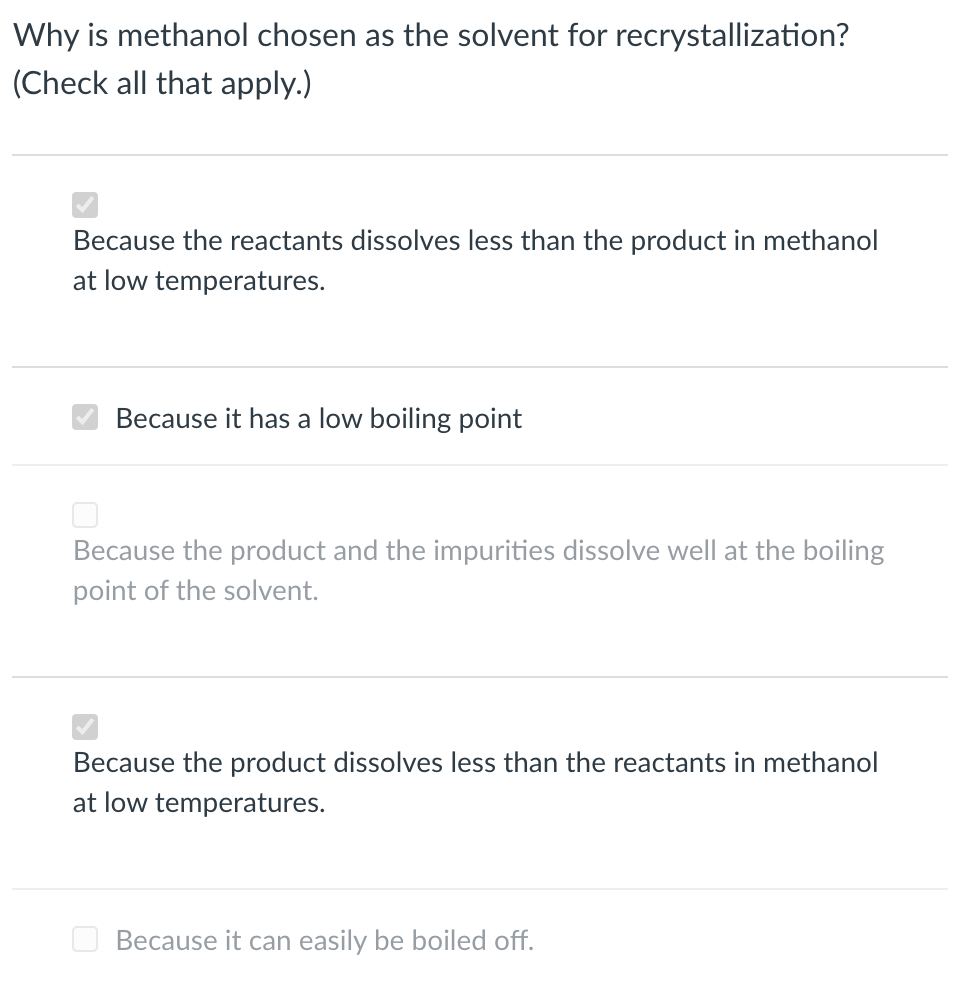Screen dimensions: 972x992
Task: Click the answer mentioning boiling point of solvent
Action: (x=478, y=570)
